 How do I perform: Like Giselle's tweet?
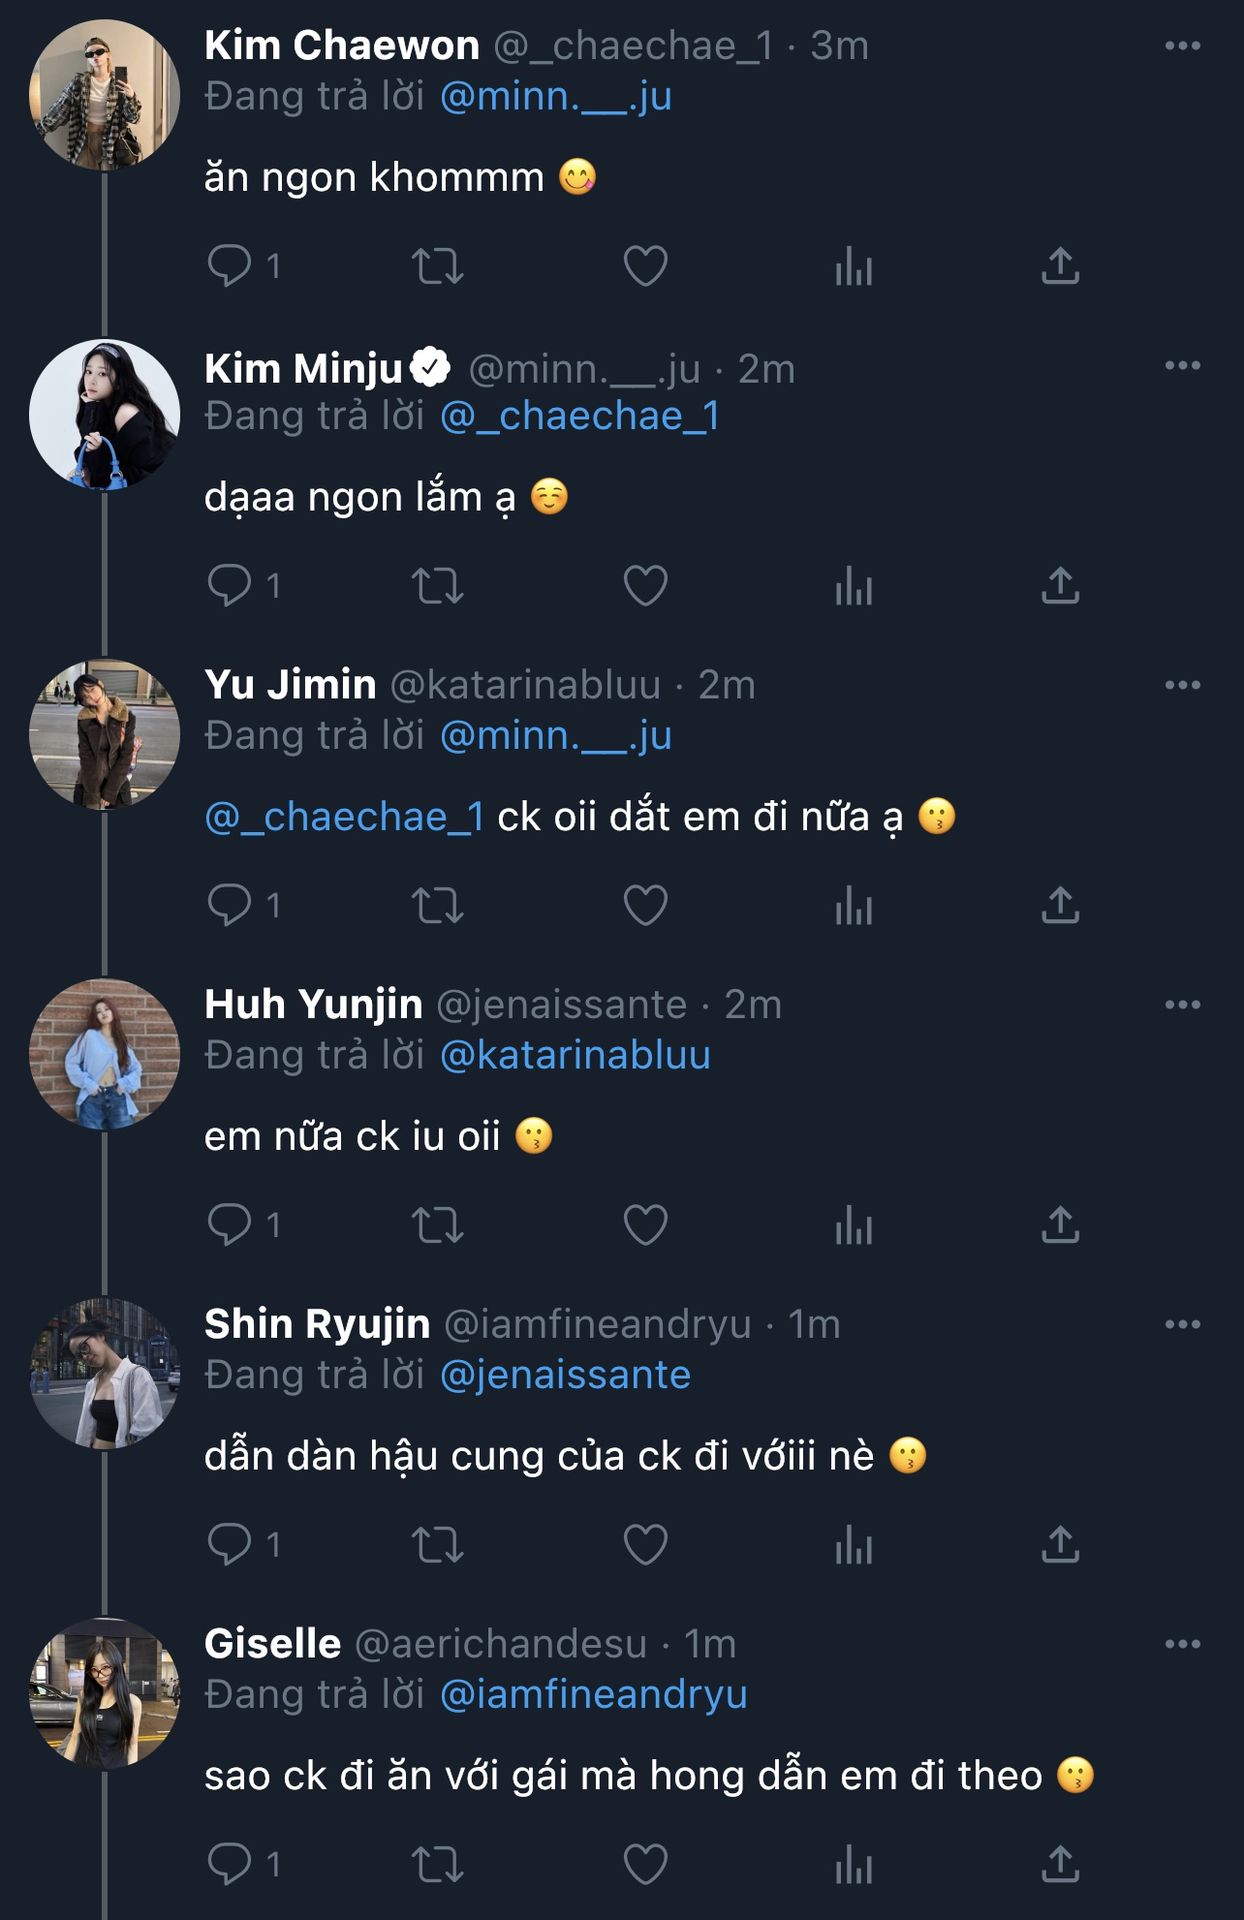(645, 1865)
